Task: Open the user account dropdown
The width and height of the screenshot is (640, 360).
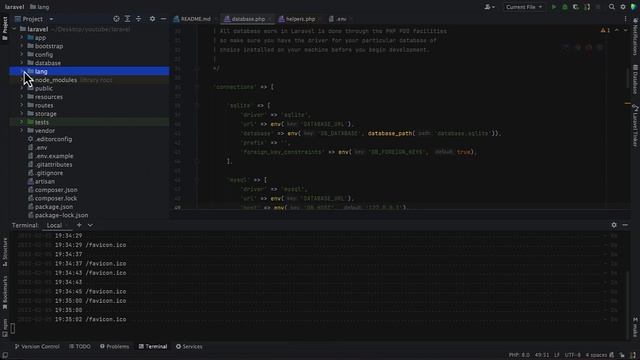Action: point(489,7)
